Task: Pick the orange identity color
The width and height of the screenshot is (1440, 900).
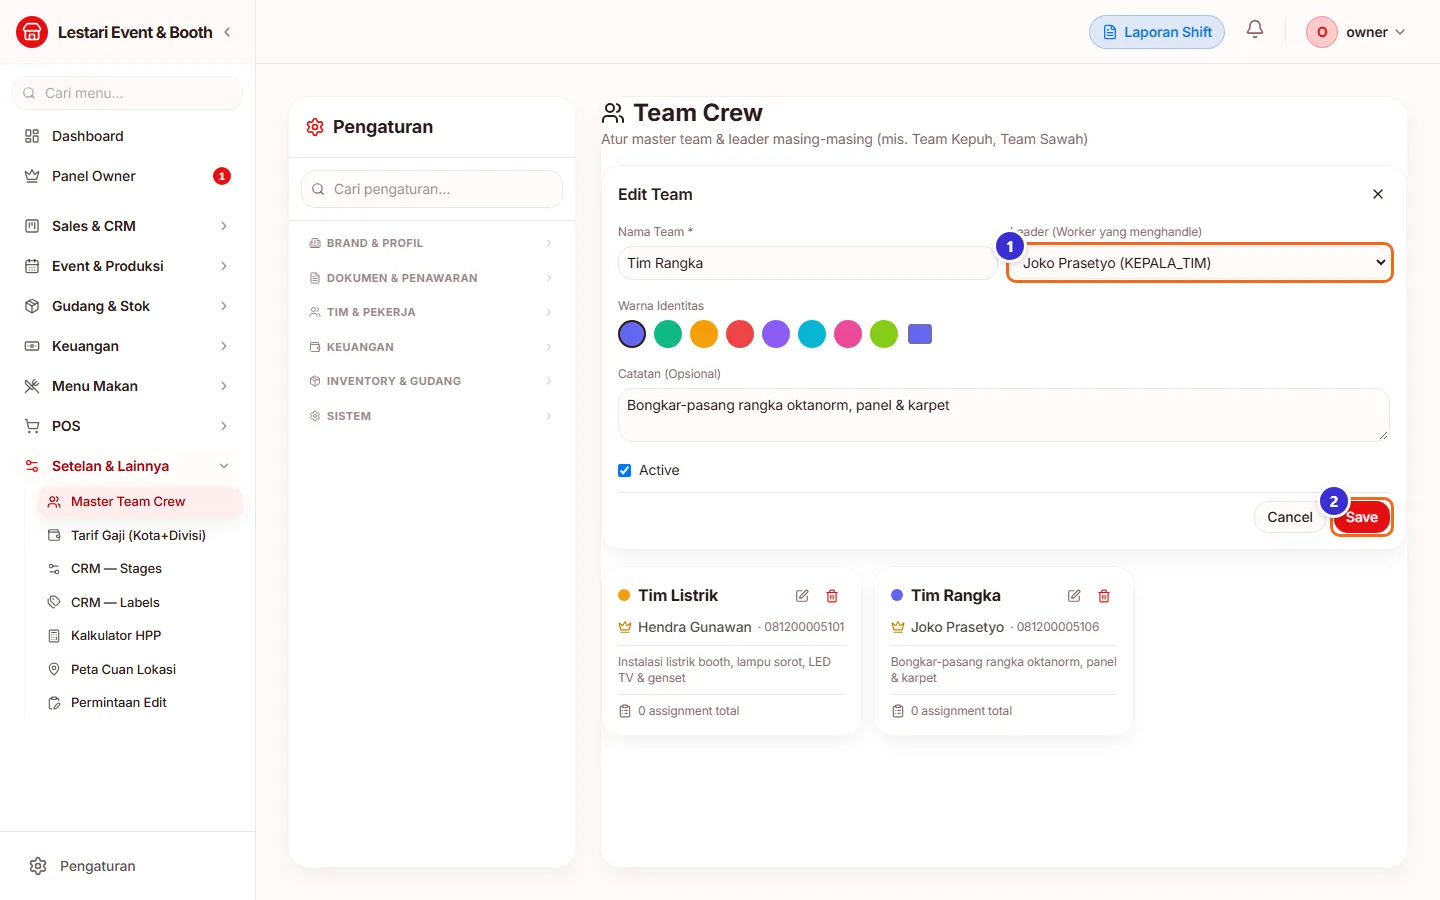Action: click(x=704, y=334)
